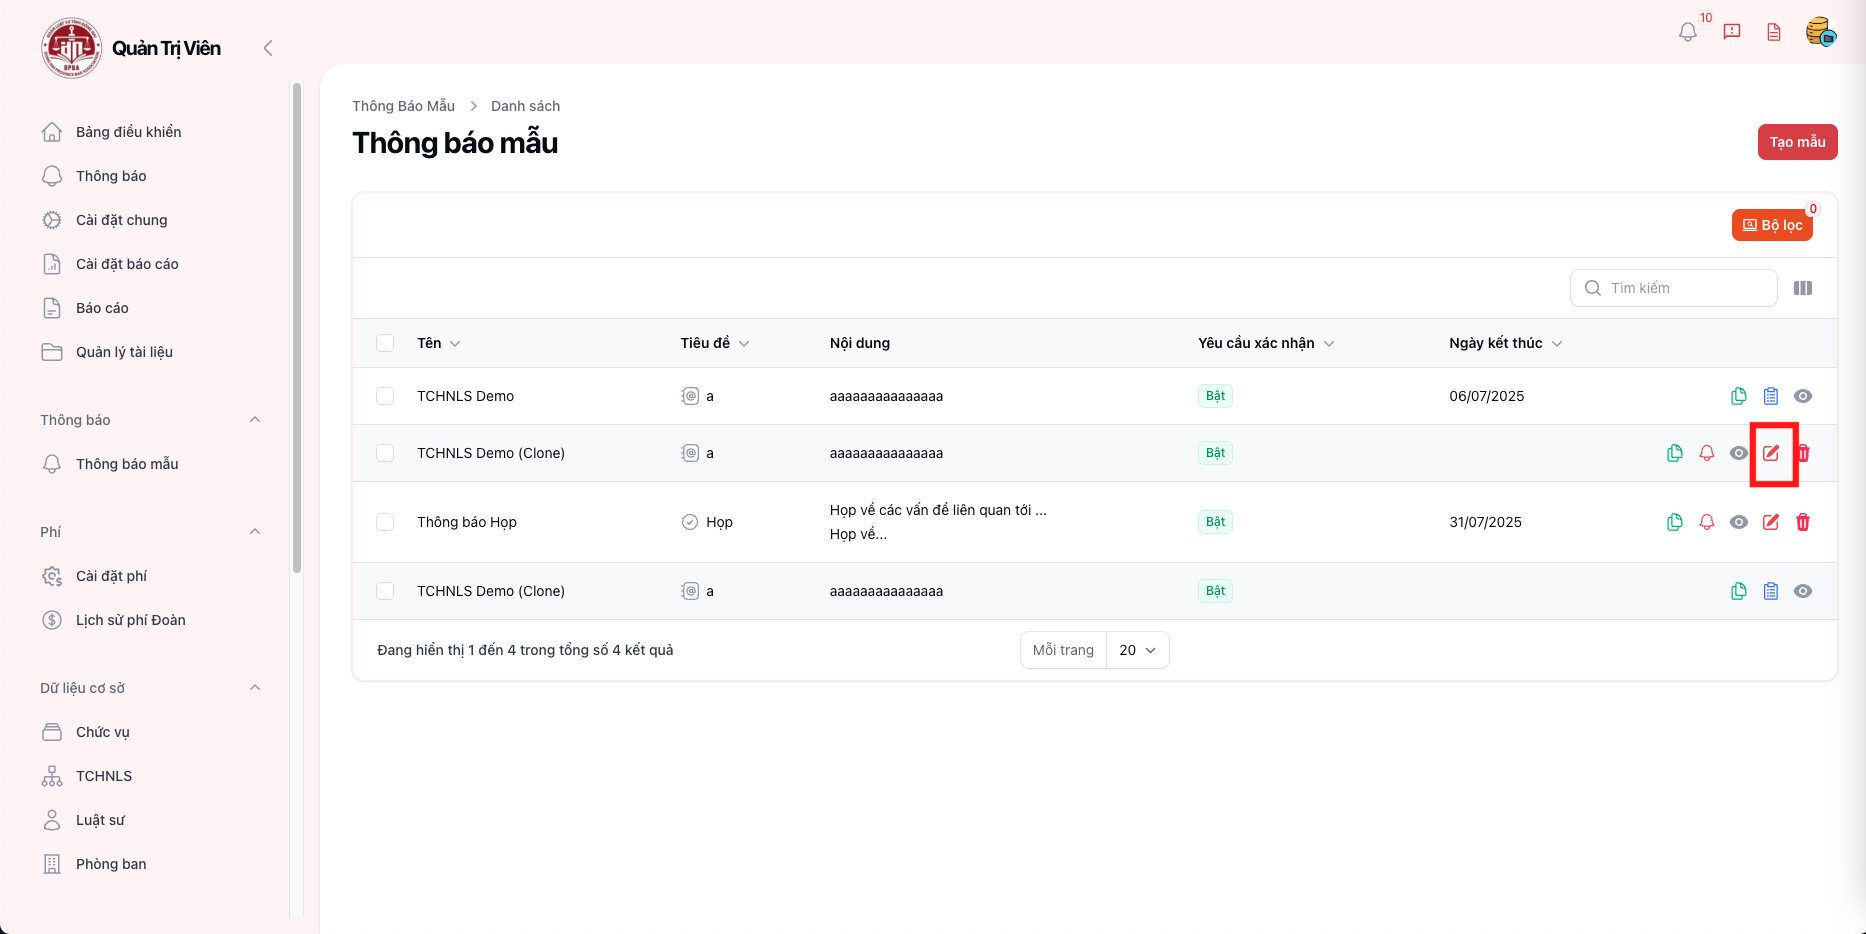
Task: Delete the Thông báo Họp row
Action: click(x=1802, y=522)
